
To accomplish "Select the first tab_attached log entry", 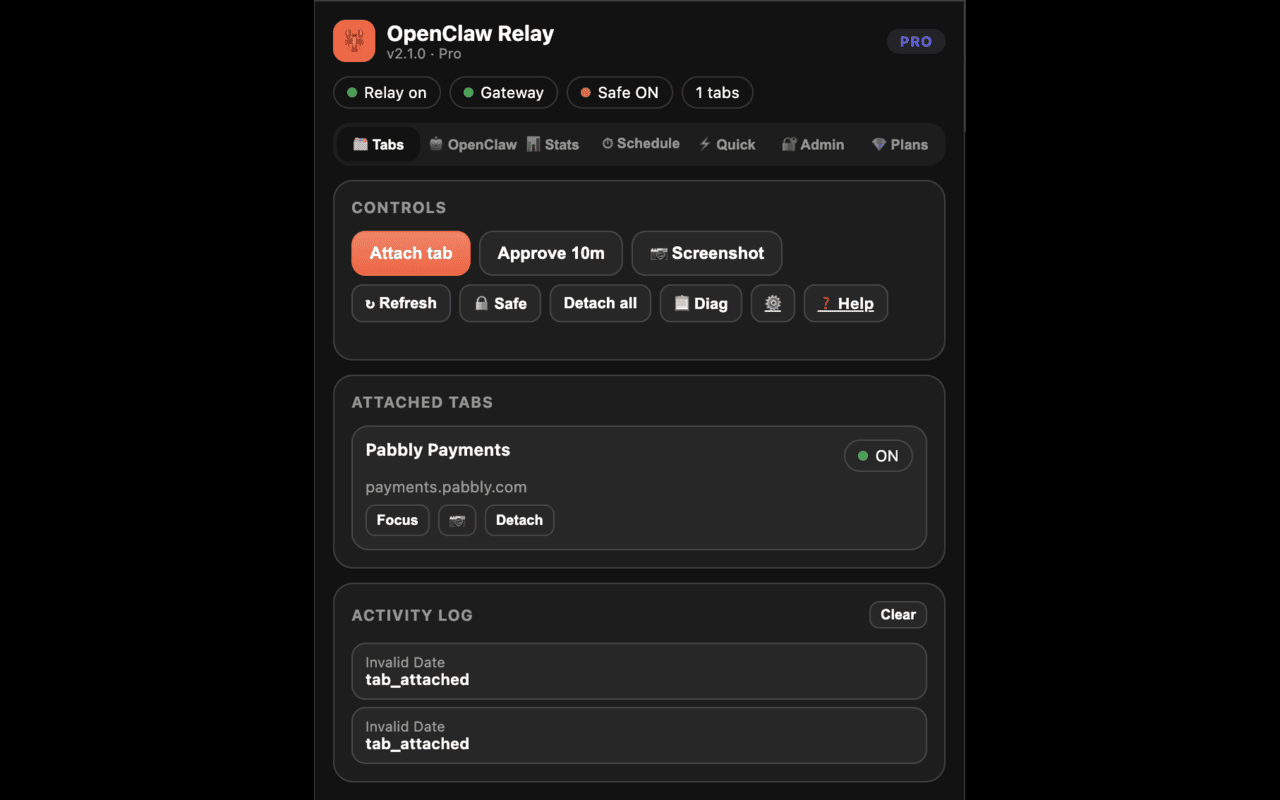I will [x=639, y=671].
